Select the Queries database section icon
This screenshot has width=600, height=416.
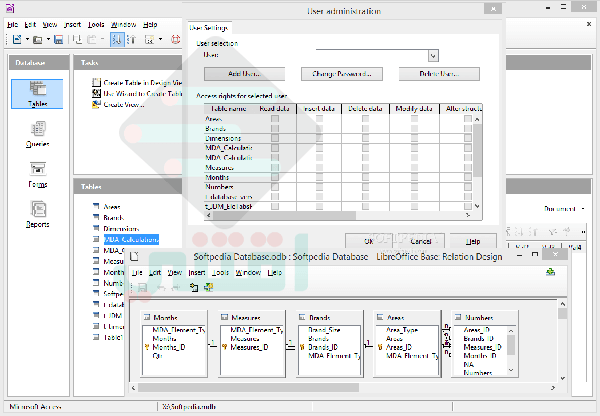(x=38, y=134)
